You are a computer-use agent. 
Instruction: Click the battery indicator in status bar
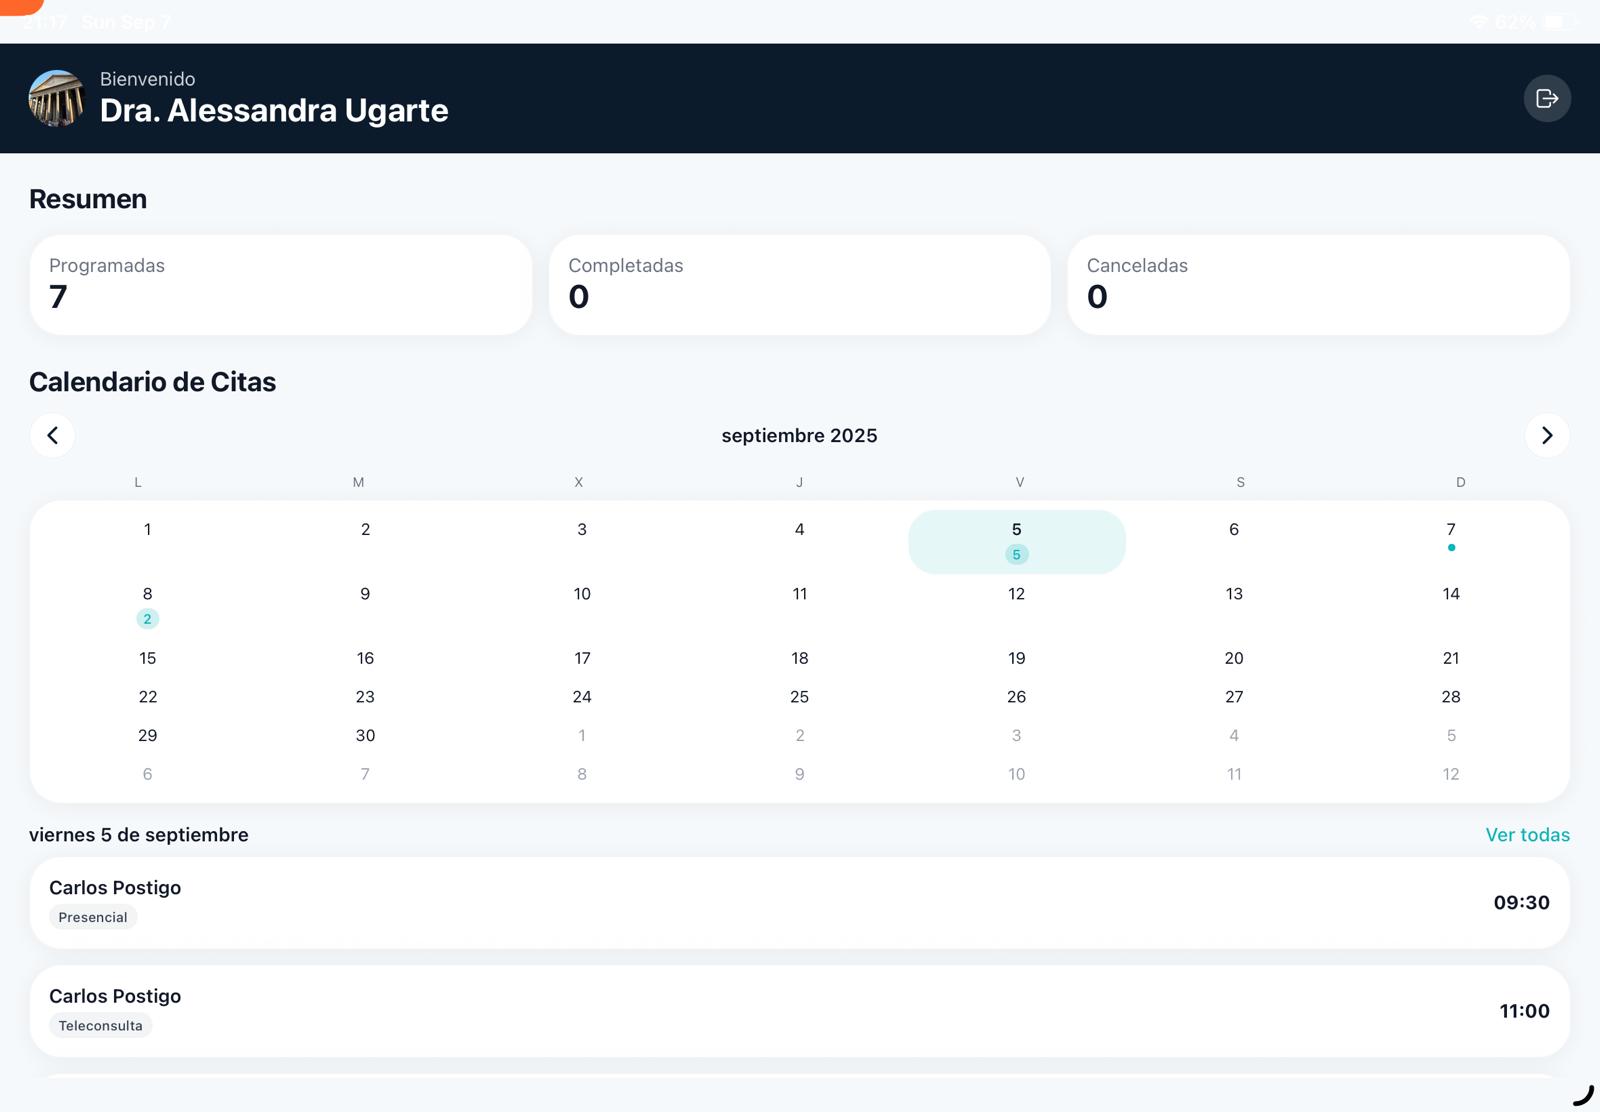(1556, 22)
